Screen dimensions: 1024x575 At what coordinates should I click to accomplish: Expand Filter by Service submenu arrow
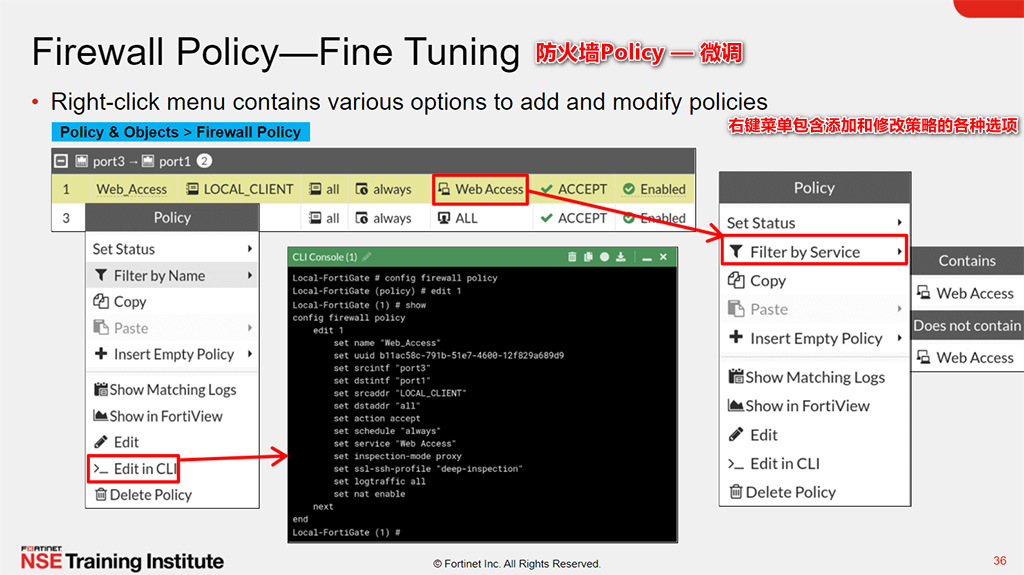[899, 252]
